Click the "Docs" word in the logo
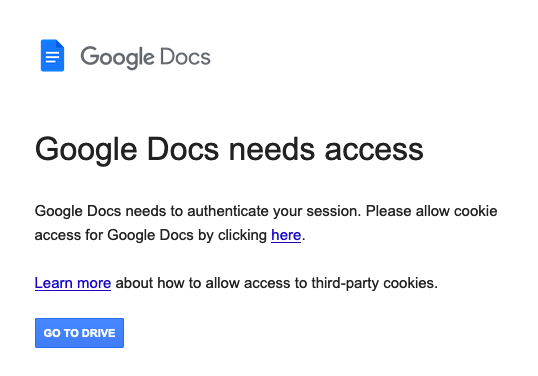 click(185, 57)
